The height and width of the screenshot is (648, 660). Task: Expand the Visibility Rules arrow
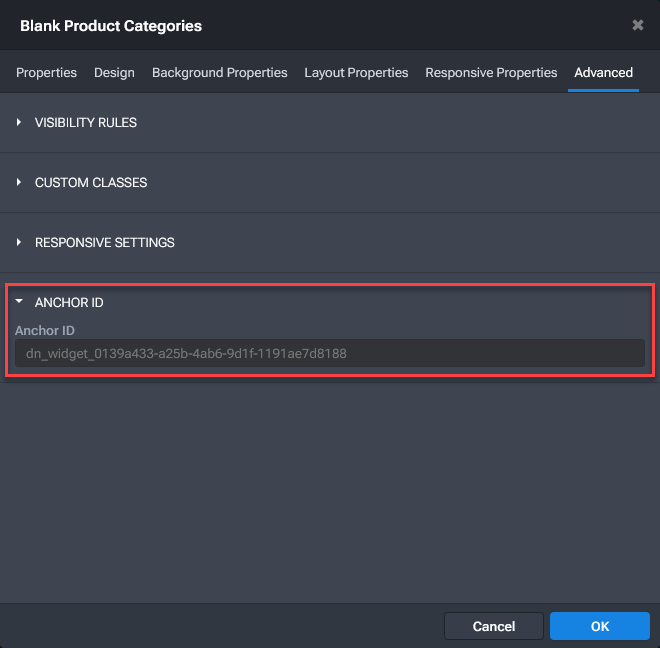(x=19, y=122)
